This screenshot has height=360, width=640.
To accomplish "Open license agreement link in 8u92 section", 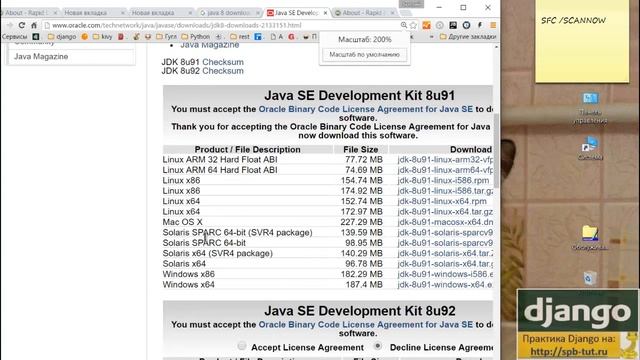I will [366, 324].
